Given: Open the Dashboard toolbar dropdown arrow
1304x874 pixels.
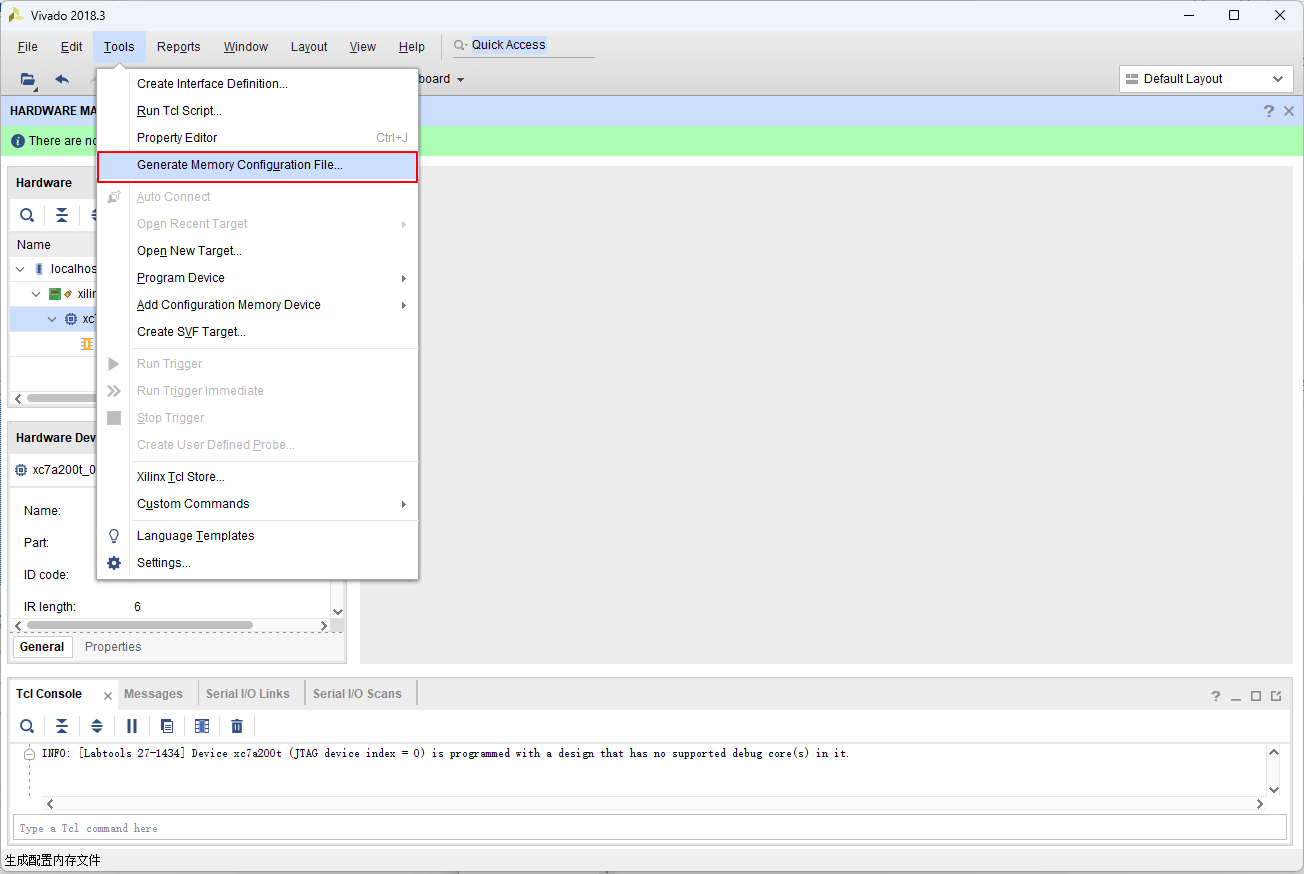Looking at the screenshot, I should (x=460, y=79).
